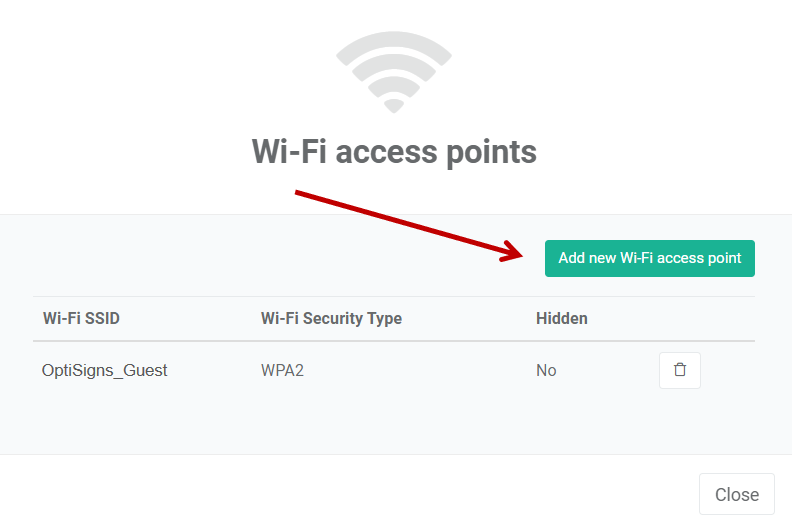Click the Wi-Fi Security Type column header
The width and height of the screenshot is (796, 517).
331,318
